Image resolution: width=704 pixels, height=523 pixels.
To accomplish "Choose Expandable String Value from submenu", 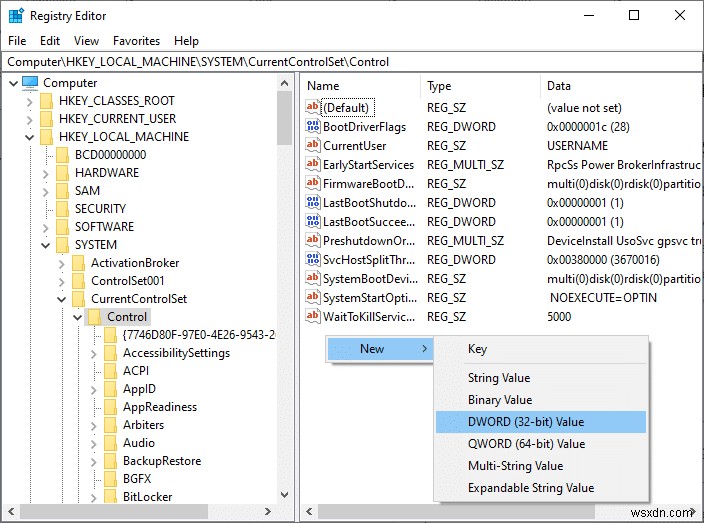I will click(x=541, y=488).
